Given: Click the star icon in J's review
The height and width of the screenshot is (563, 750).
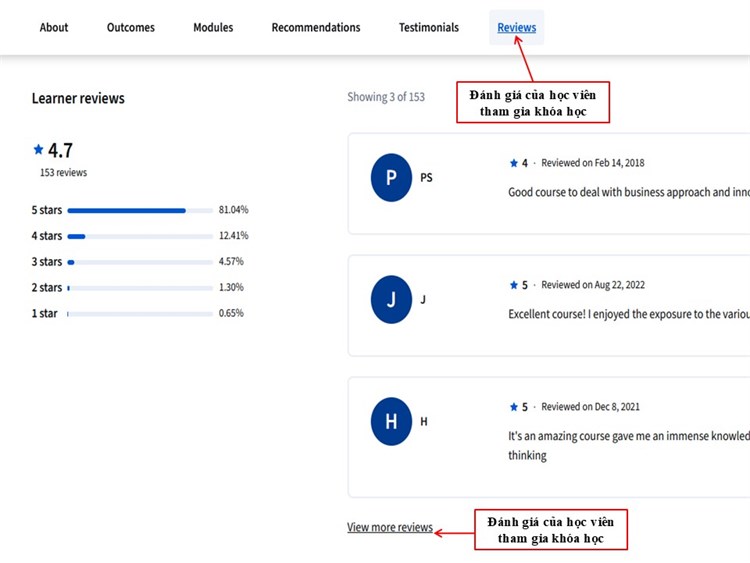Looking at the screenshot, I should pos(514,285).
